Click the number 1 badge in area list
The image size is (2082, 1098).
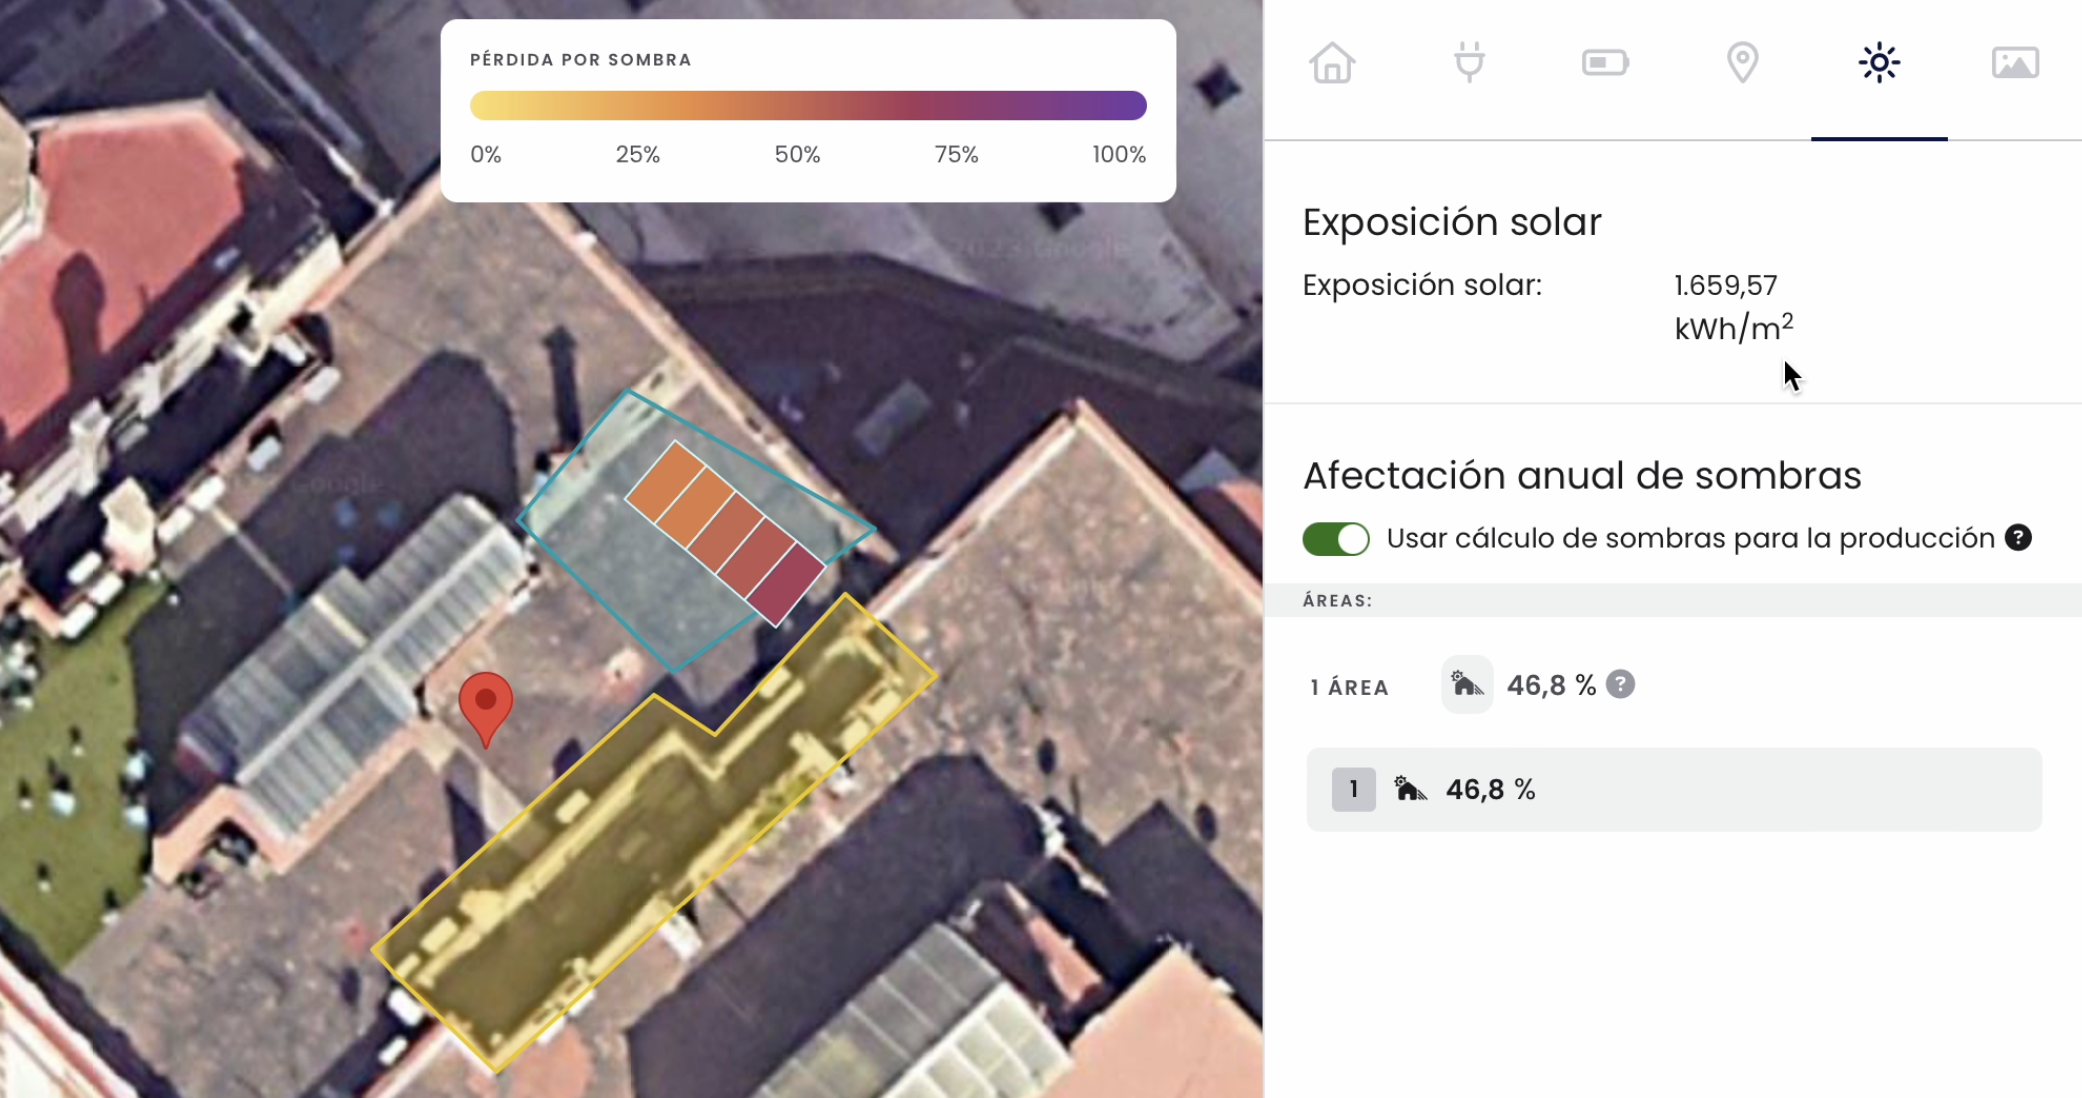[1353, 789]
